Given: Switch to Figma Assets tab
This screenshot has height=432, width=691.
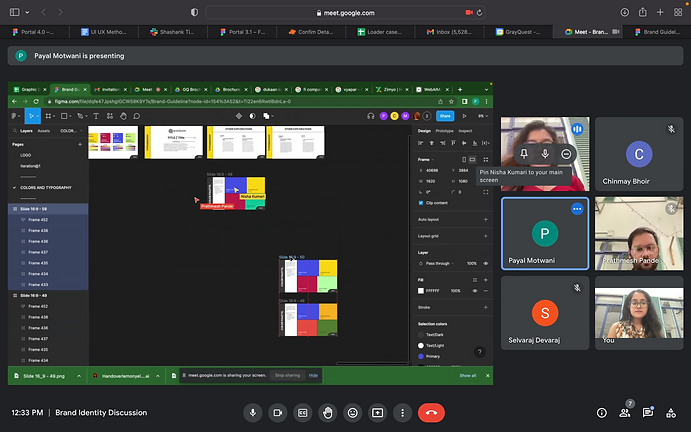Looking at the screenshot, I should pos(44,131).
